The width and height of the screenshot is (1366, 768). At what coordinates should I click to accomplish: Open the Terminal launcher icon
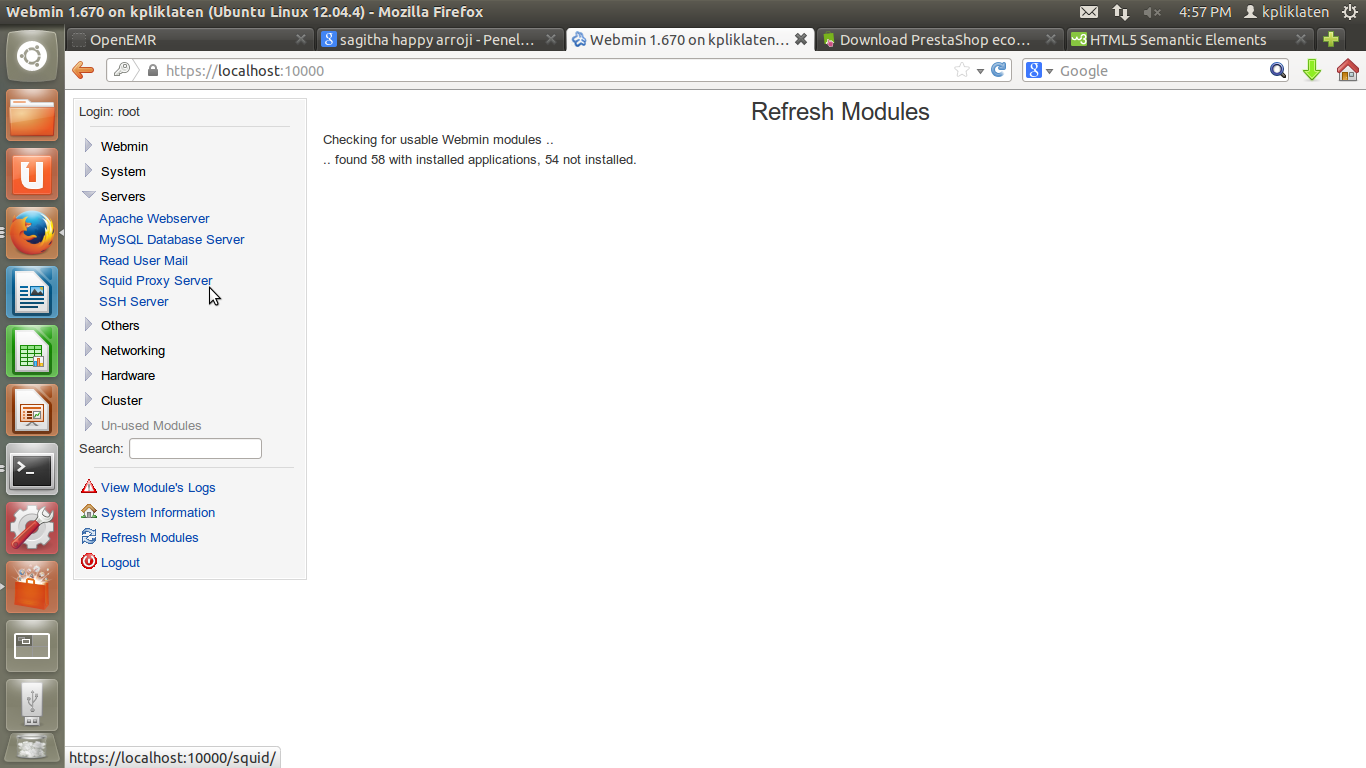[32, 469]
